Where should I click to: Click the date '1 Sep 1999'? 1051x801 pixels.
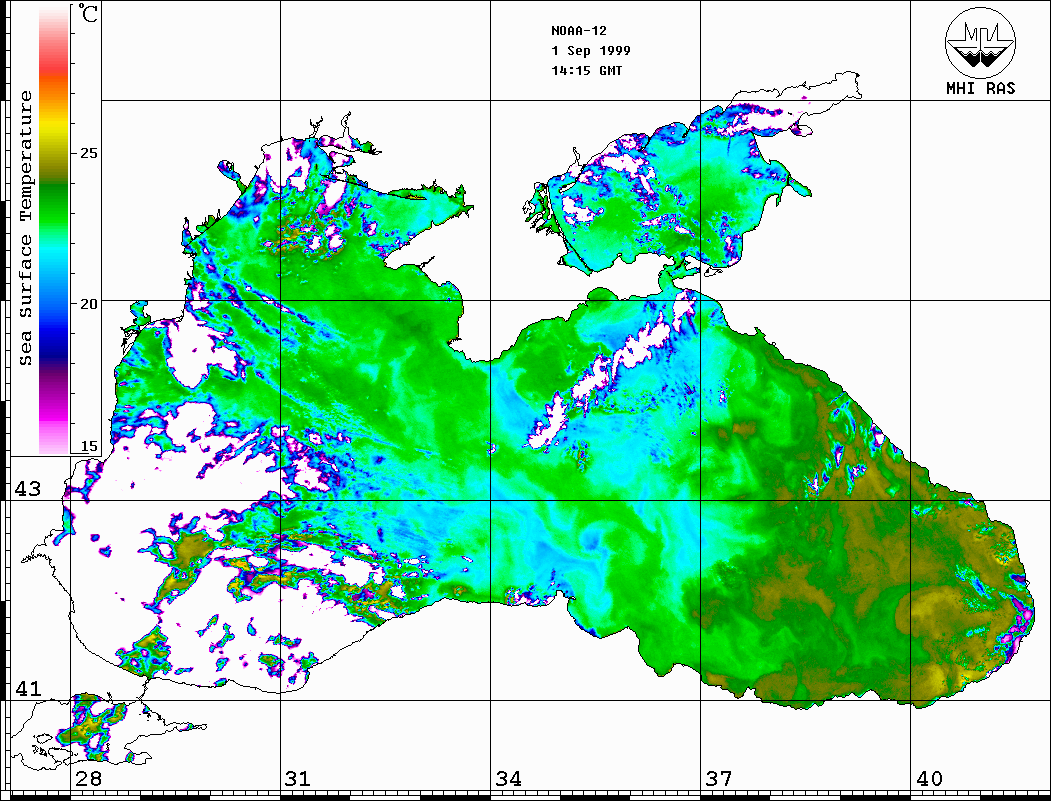(591, 50)
